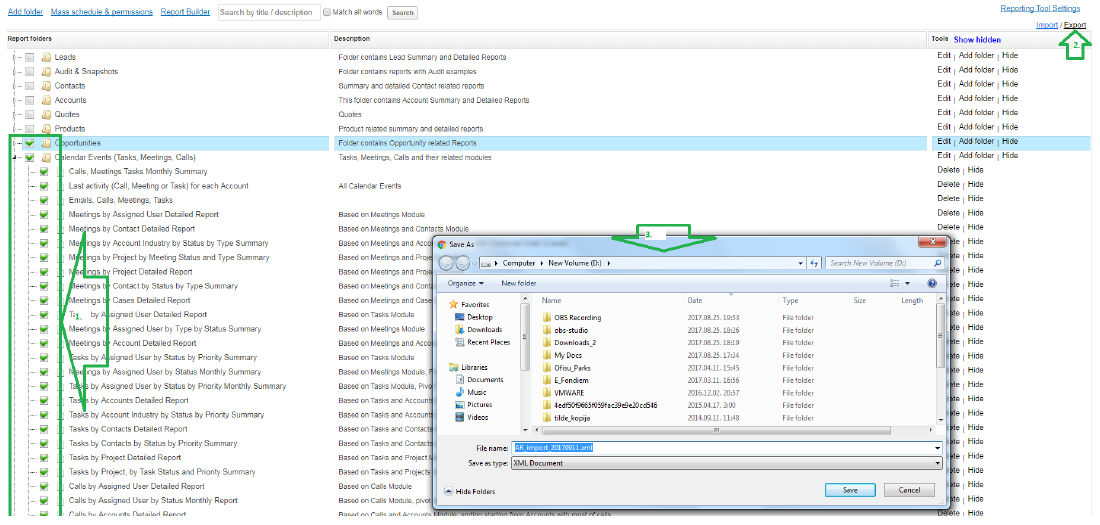The width and height of the screenshot is (1100, 525).
Task: Check the Leads folder checkbox
Action: 29,58
